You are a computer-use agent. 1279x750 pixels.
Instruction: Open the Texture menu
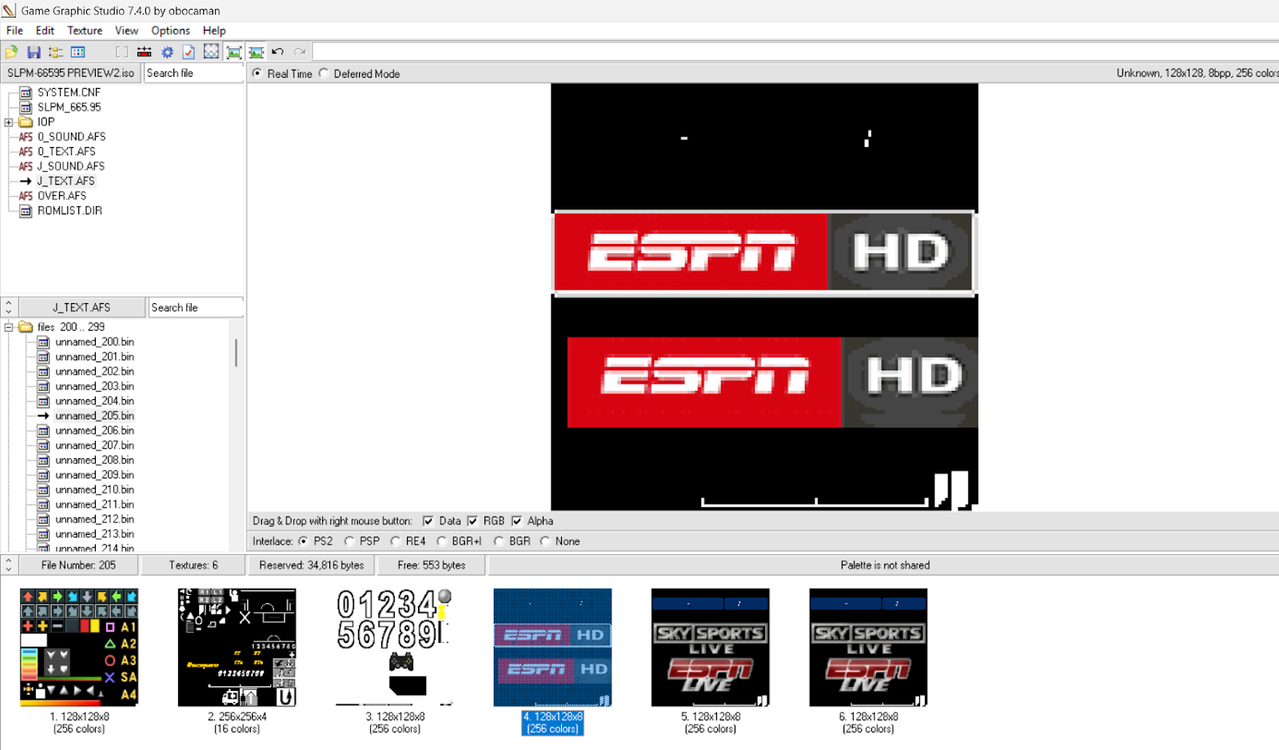(85, 31)
